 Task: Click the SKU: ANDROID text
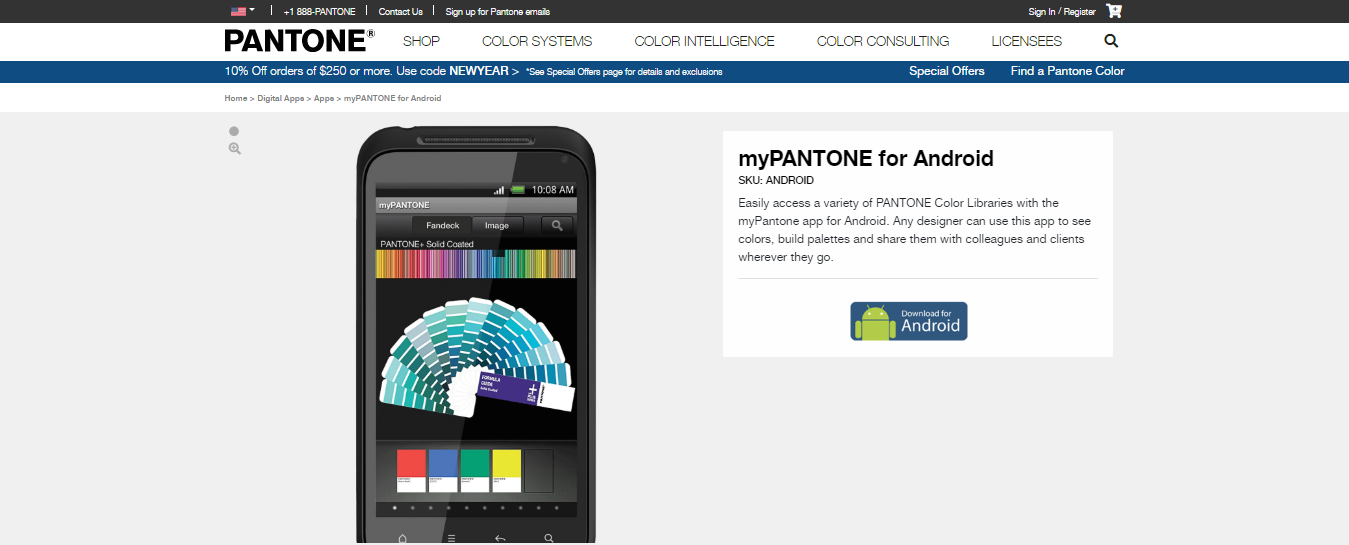point(776,181)
